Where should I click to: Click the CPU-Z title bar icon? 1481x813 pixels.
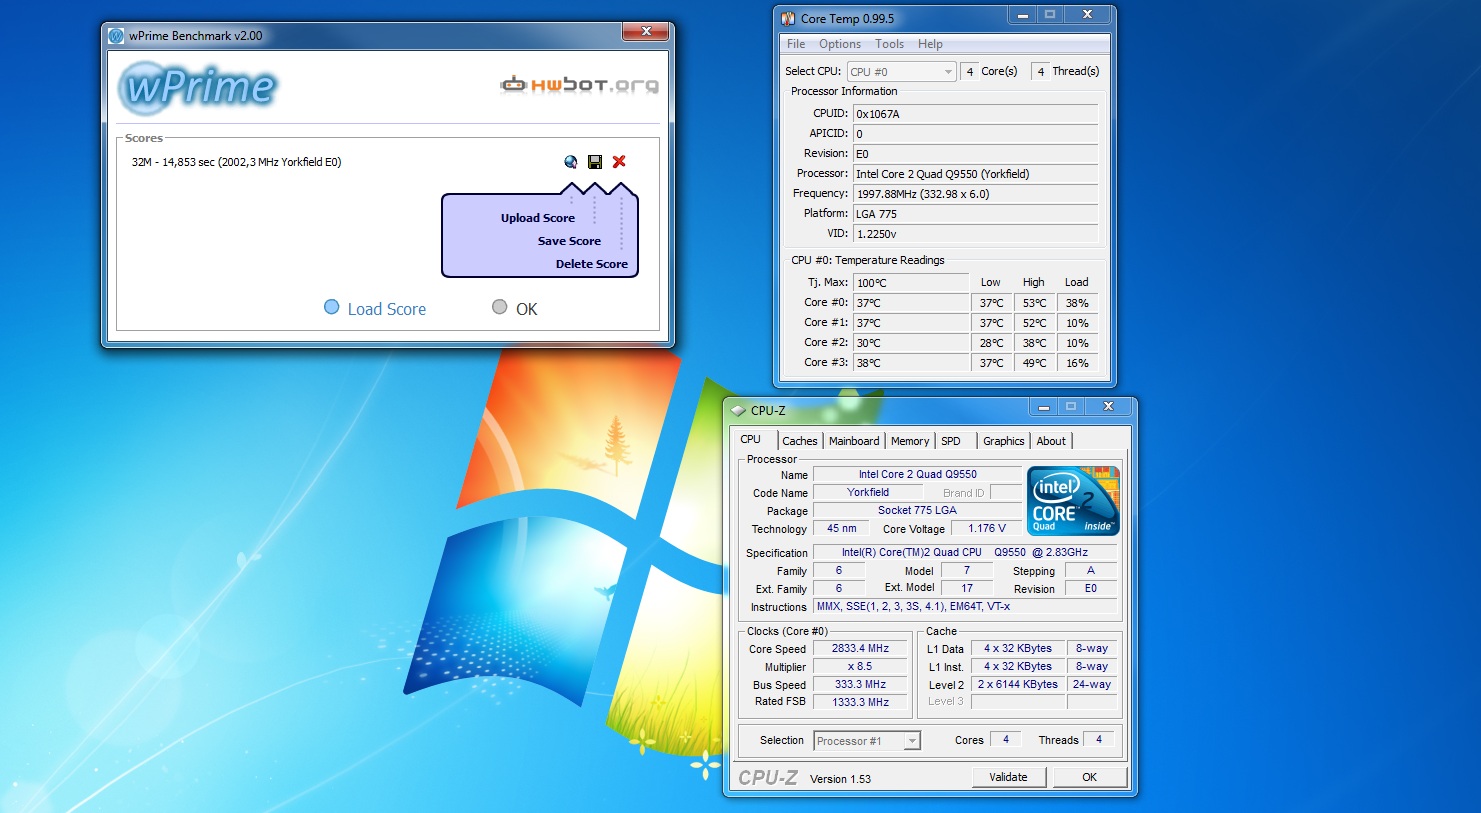[739, 410]
